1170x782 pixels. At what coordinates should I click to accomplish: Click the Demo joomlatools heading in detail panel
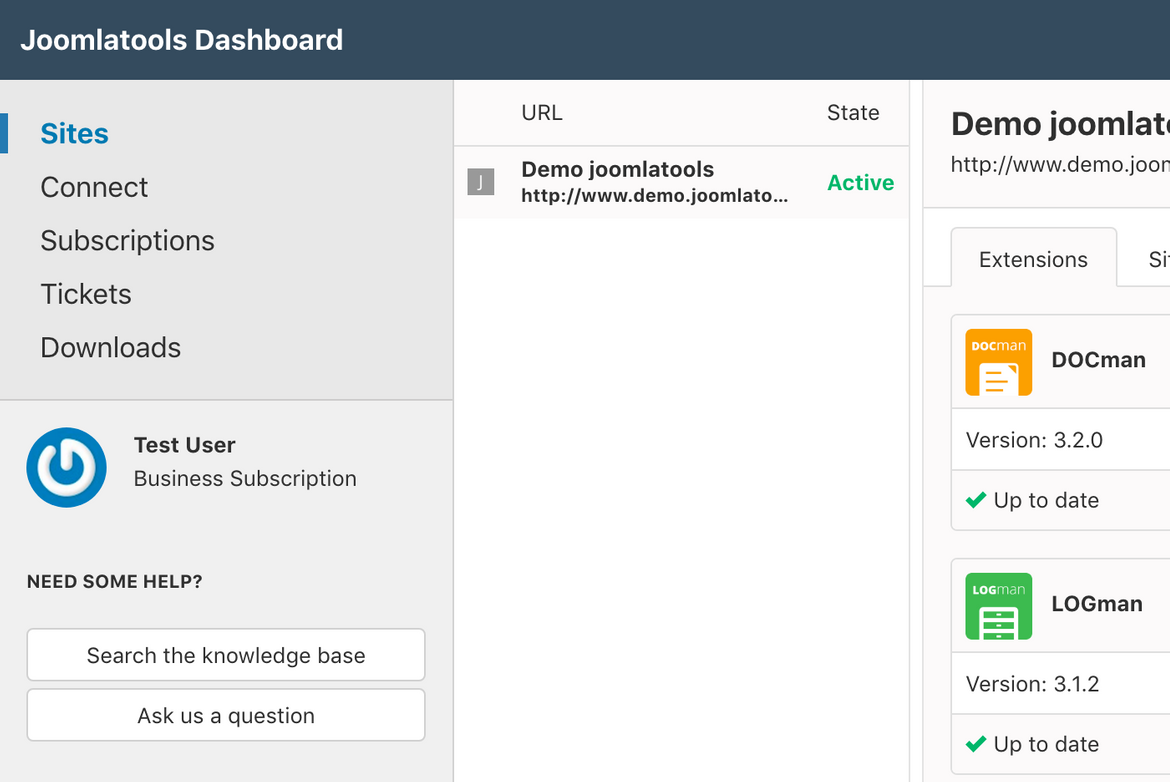[1060, 123]
